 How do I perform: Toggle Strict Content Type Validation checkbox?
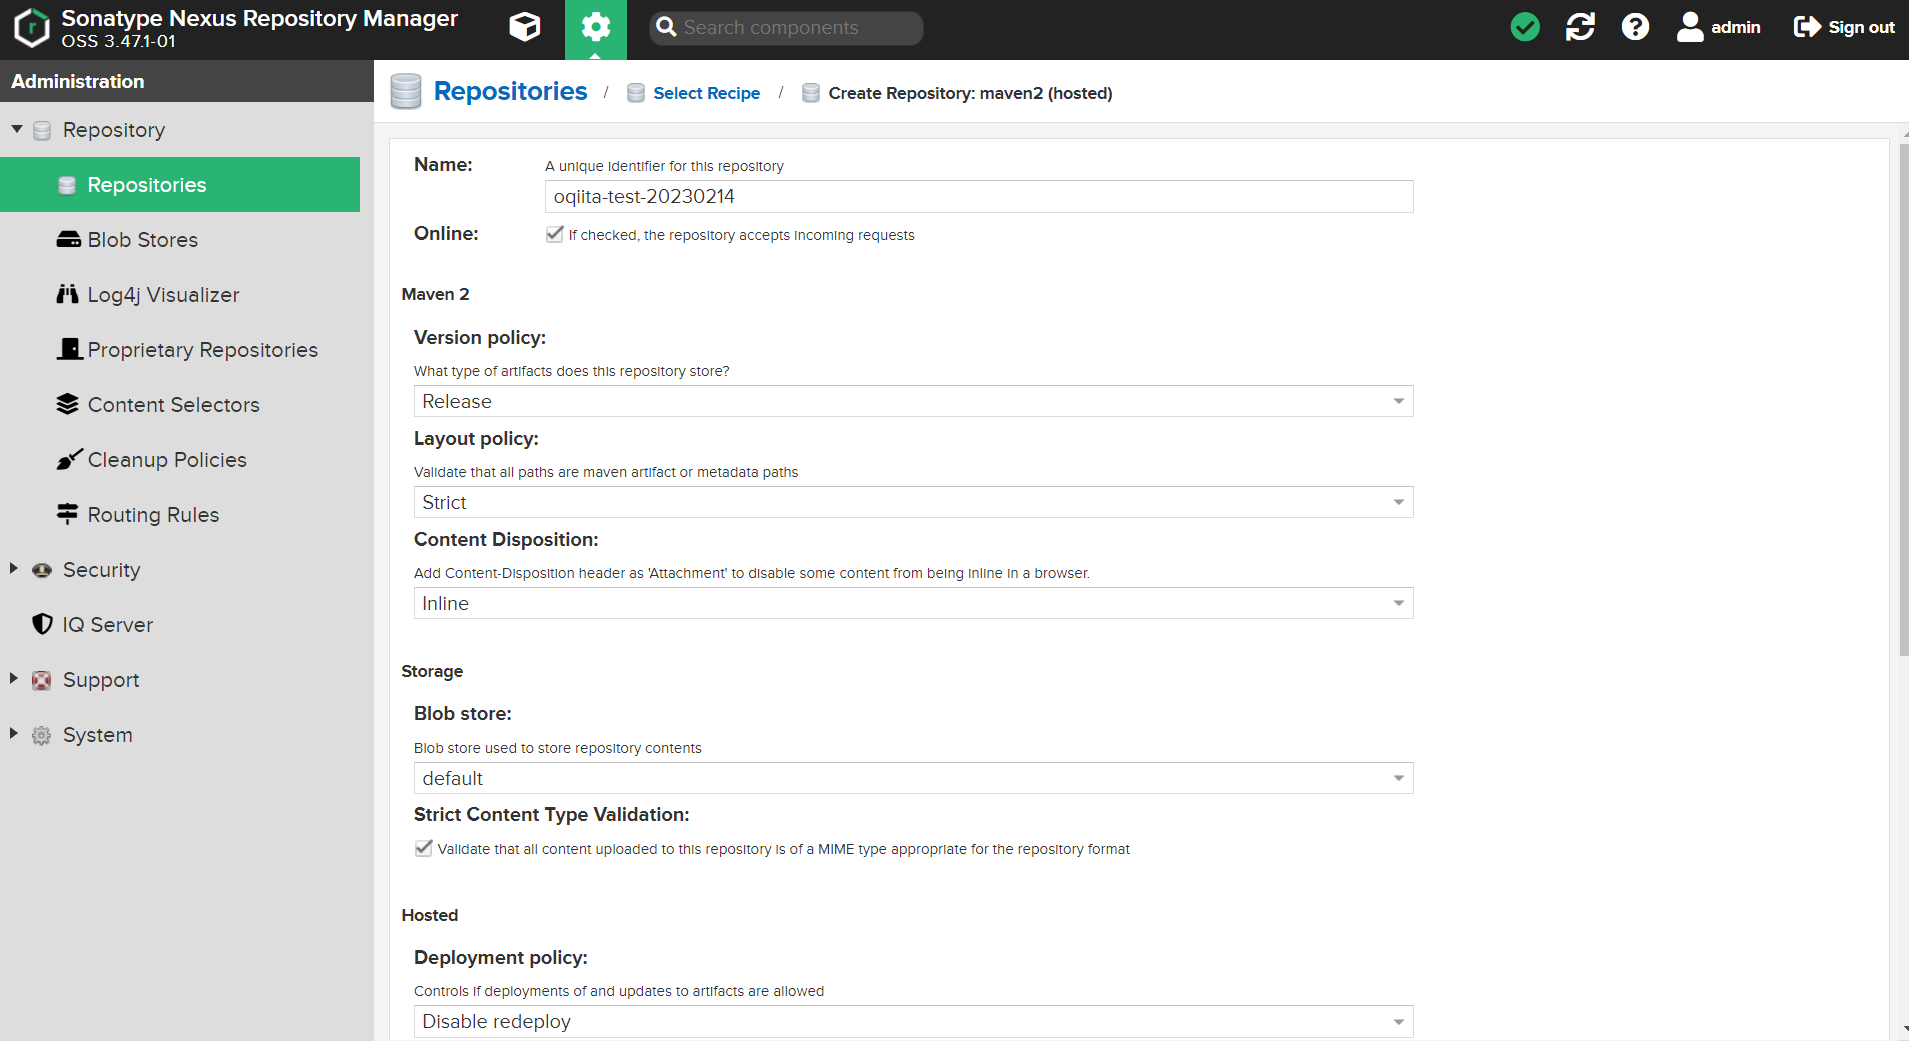[424, 848]
